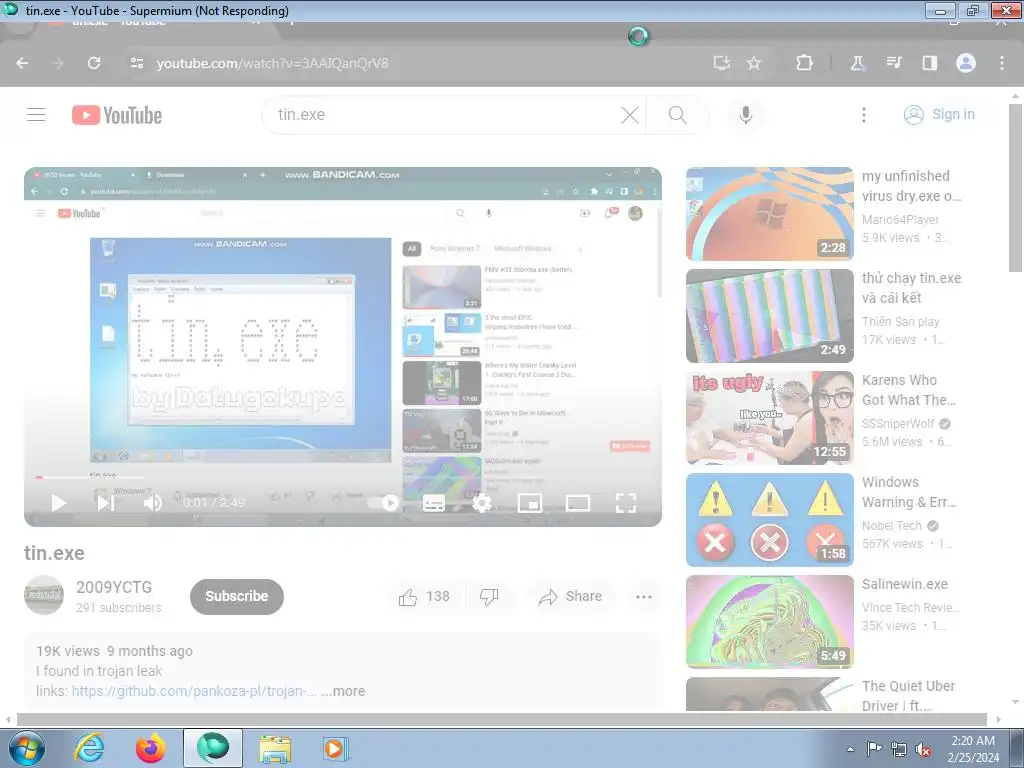
Task: Seek on the video progress bar
Action: coord(343,477)
